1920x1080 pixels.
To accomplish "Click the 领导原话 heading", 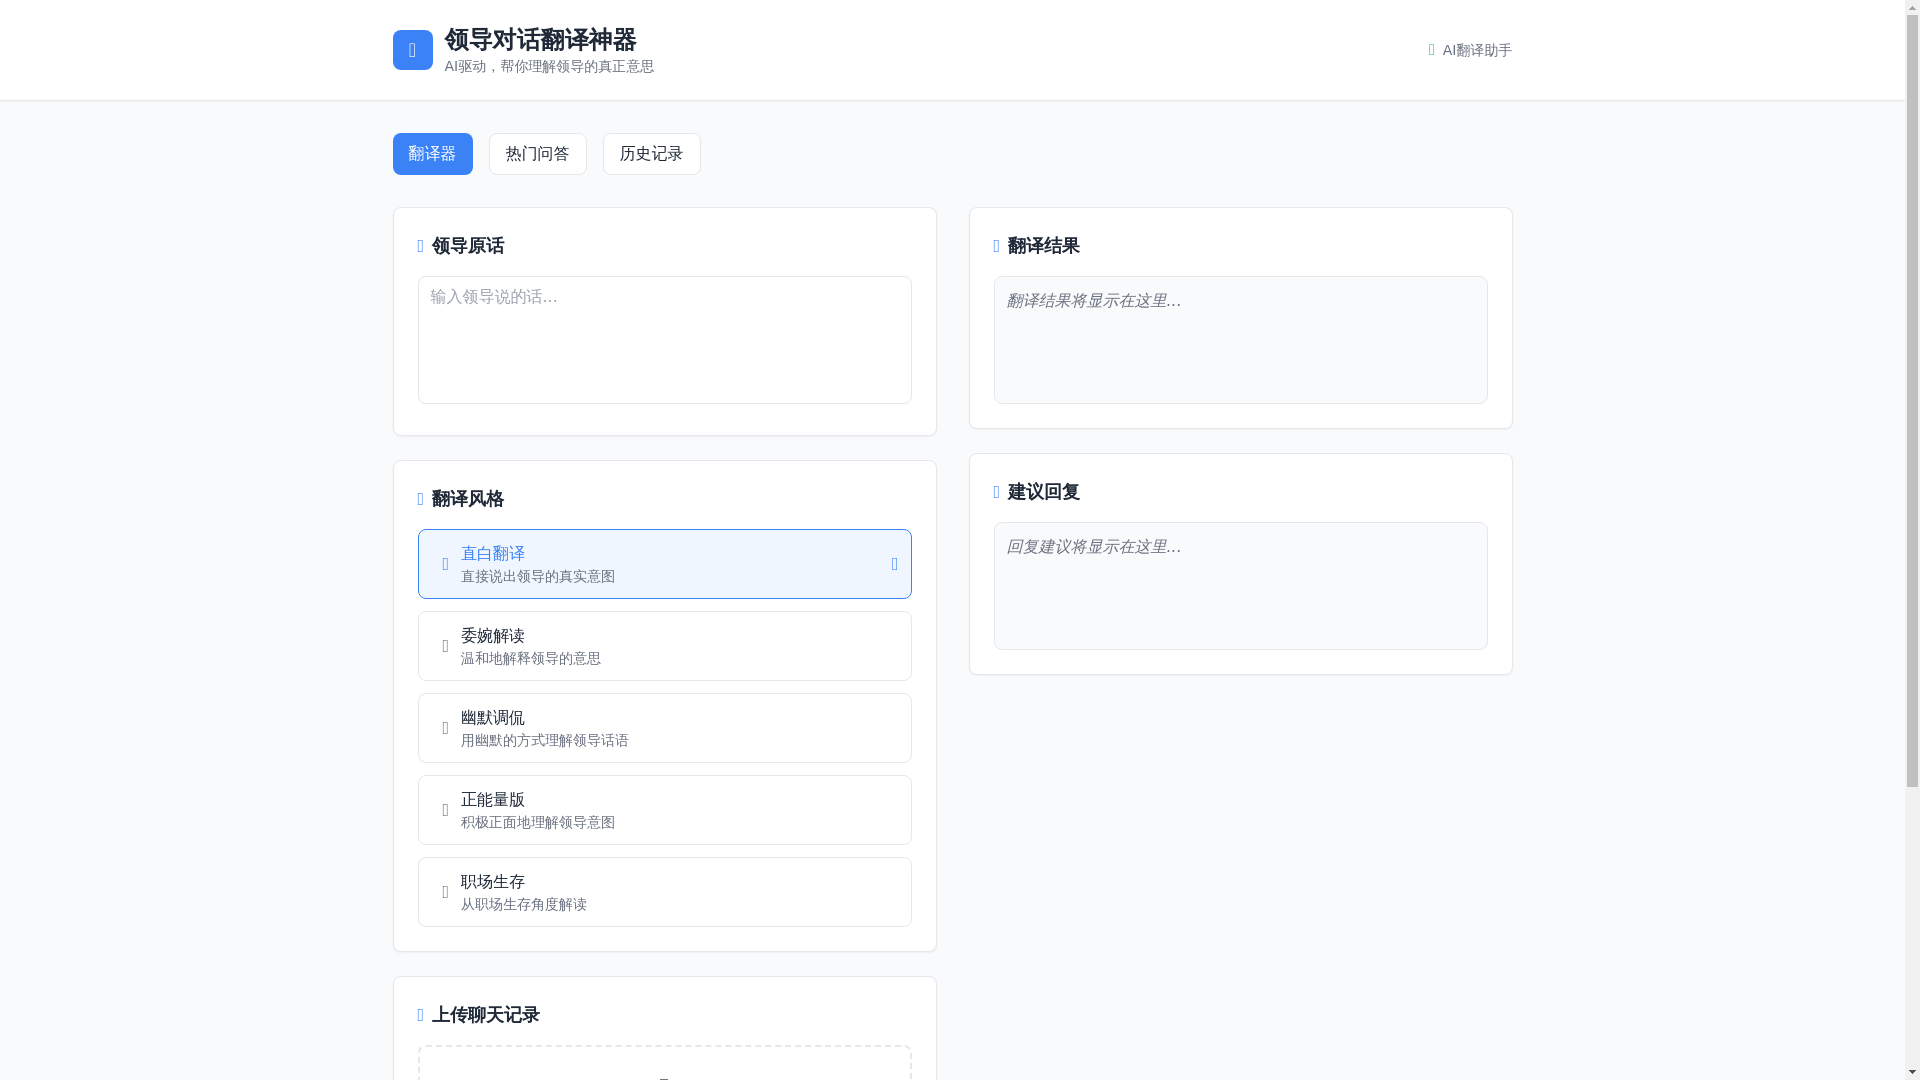I will point(467,246).
